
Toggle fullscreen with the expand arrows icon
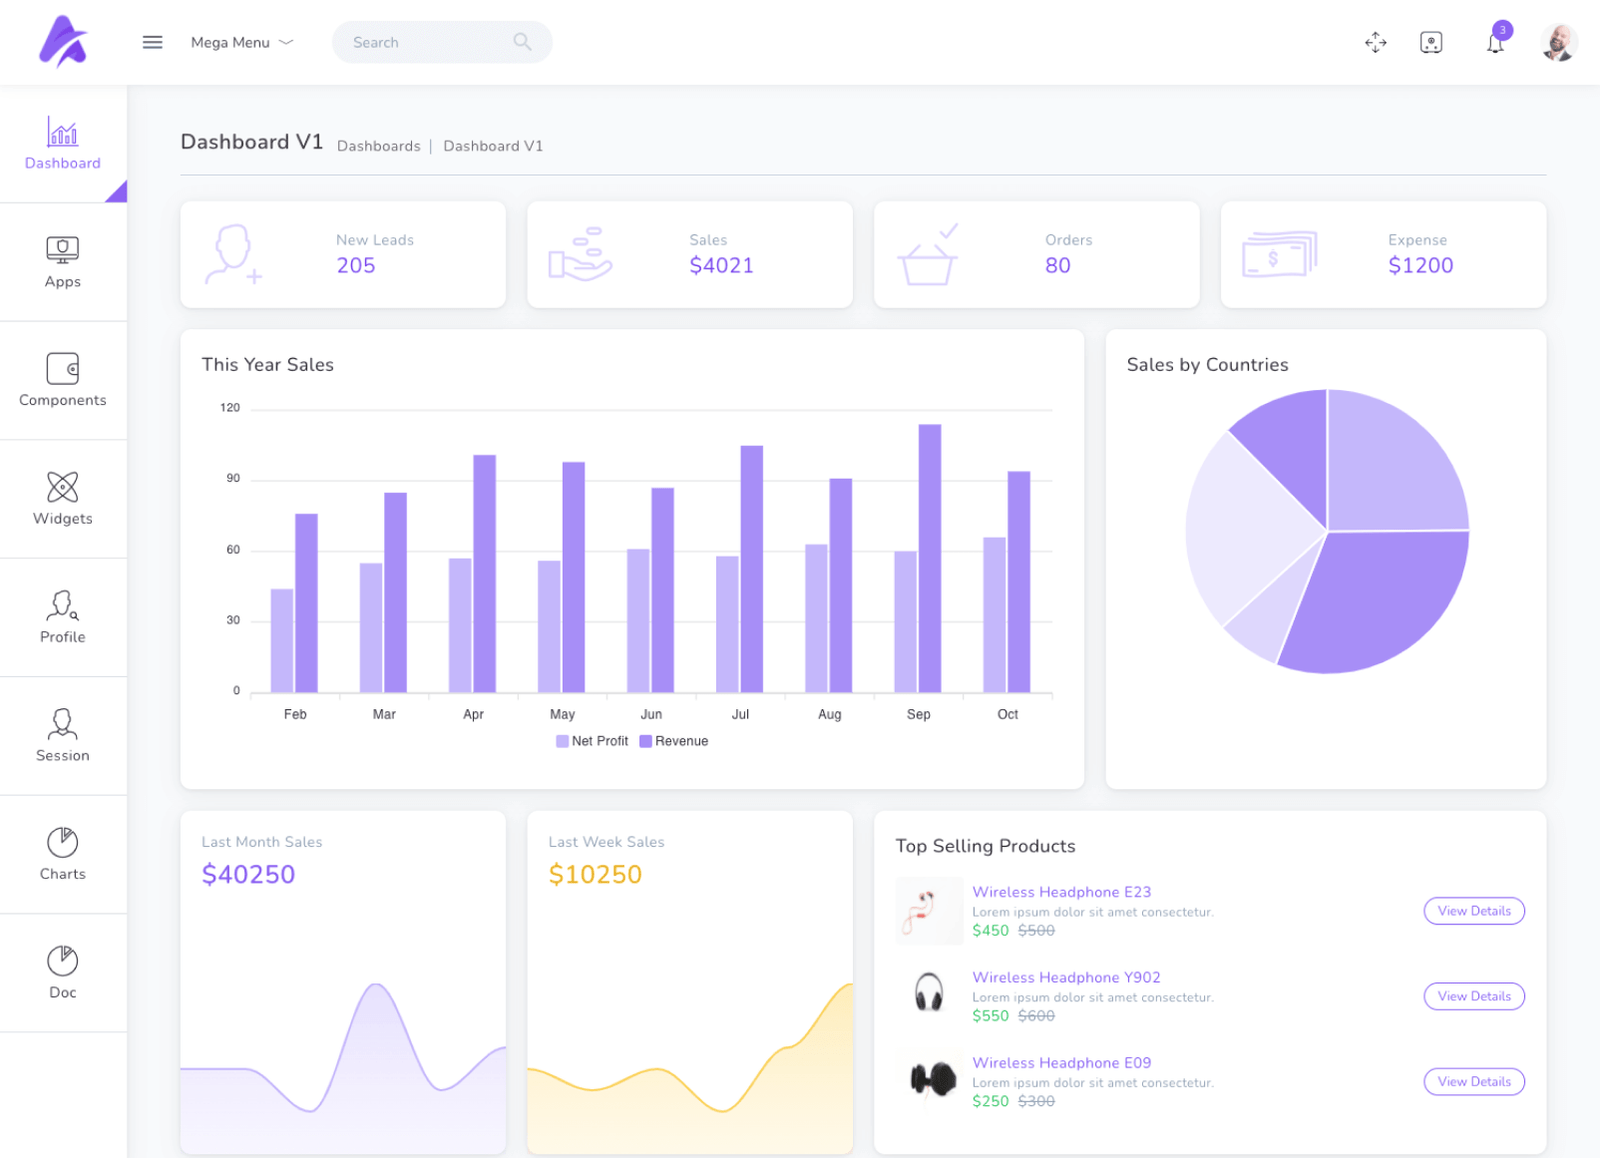click(x=1375, y=42)
